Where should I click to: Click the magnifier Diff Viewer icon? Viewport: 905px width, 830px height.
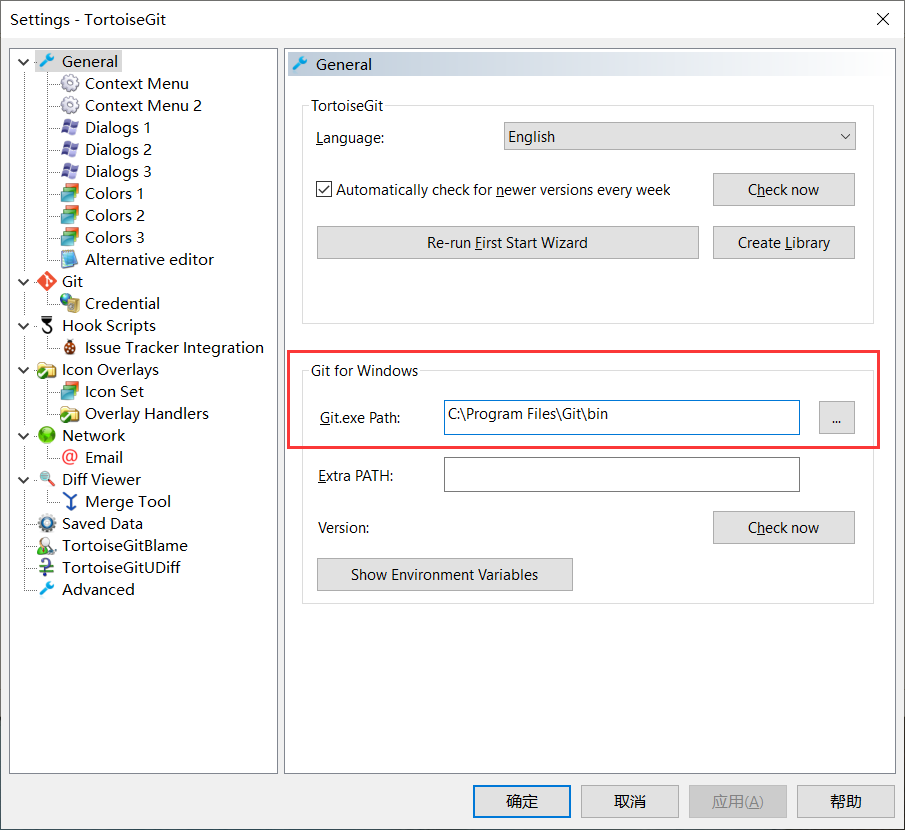47,479
